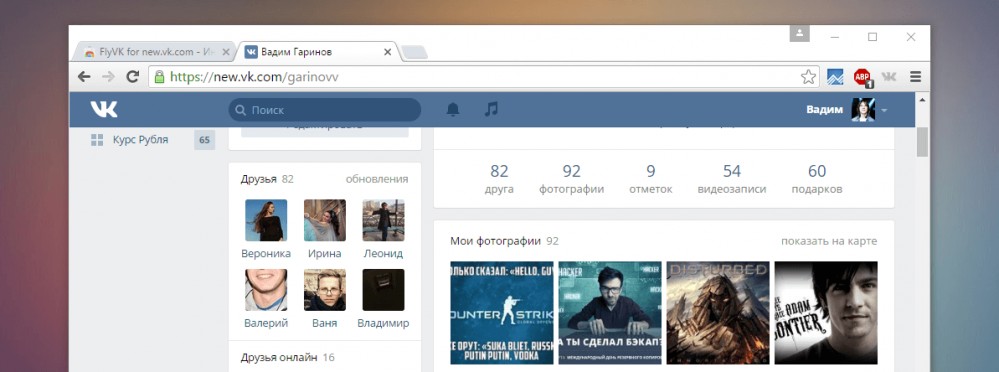Open Вероника's friend avatar

pyautogui.click(x=266, y=220)
